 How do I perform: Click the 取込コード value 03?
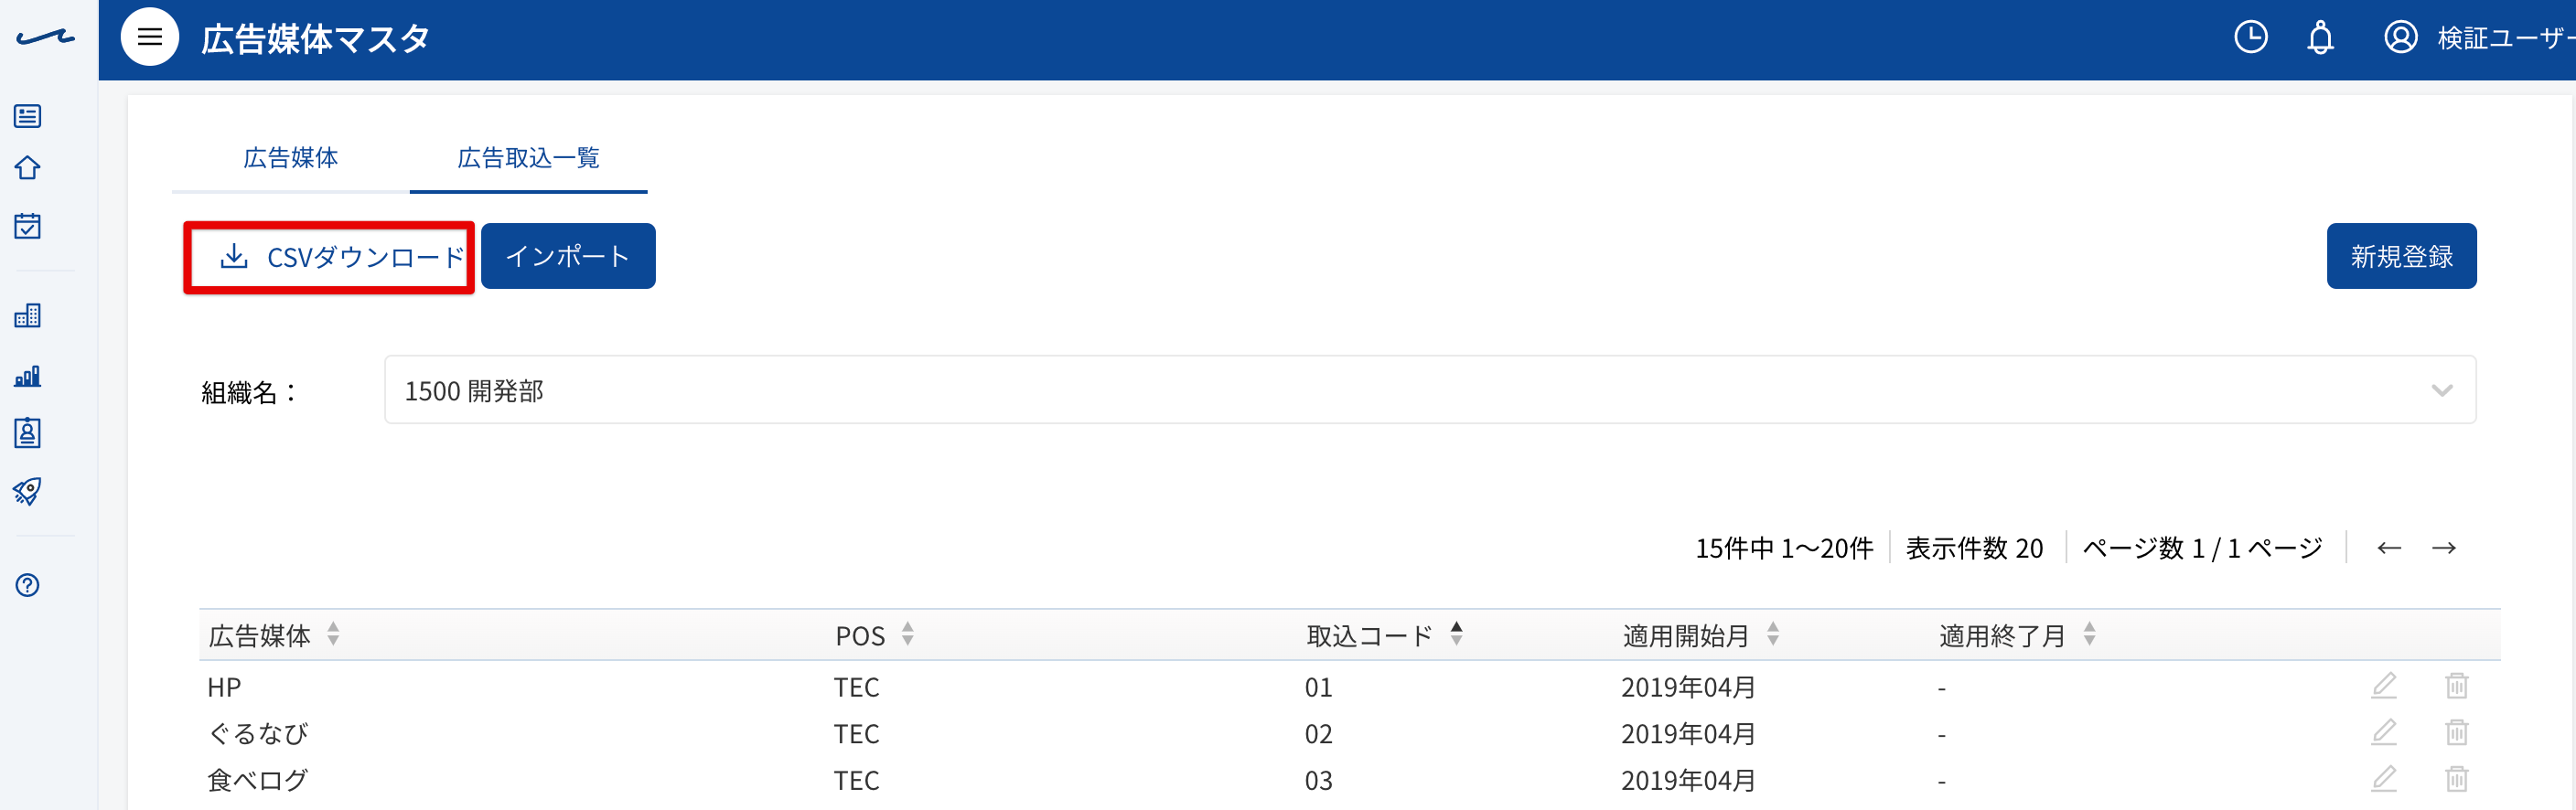tap(1318, 780)
